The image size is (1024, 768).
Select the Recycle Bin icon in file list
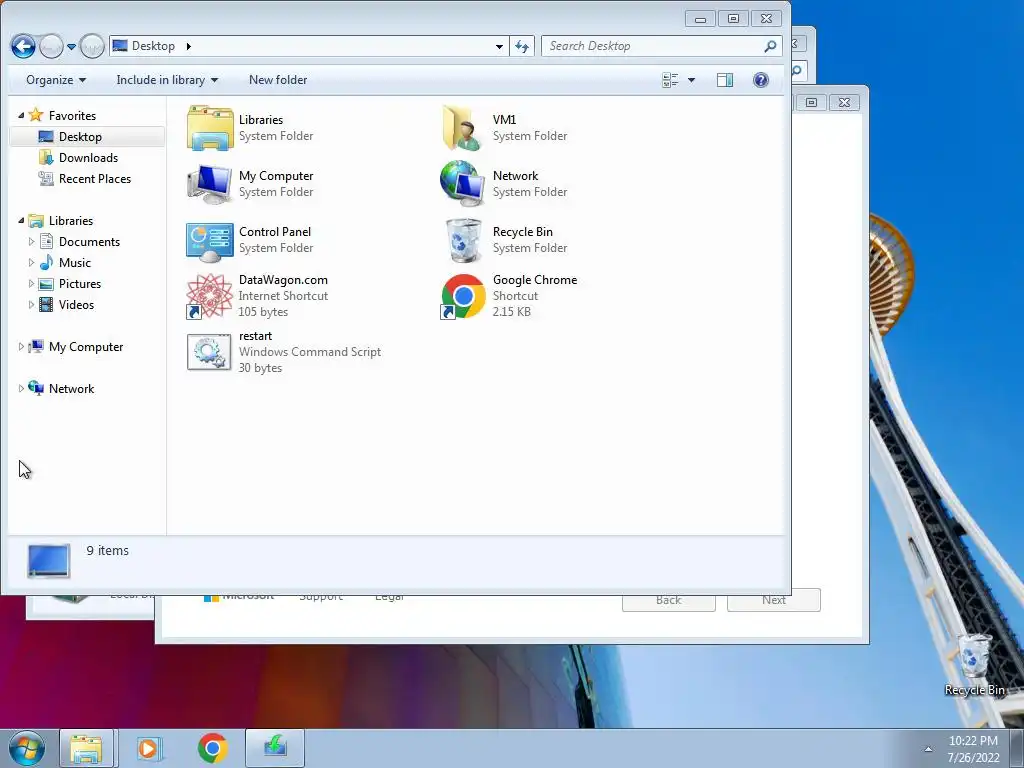pyautogui.click(x=463, y=240)
